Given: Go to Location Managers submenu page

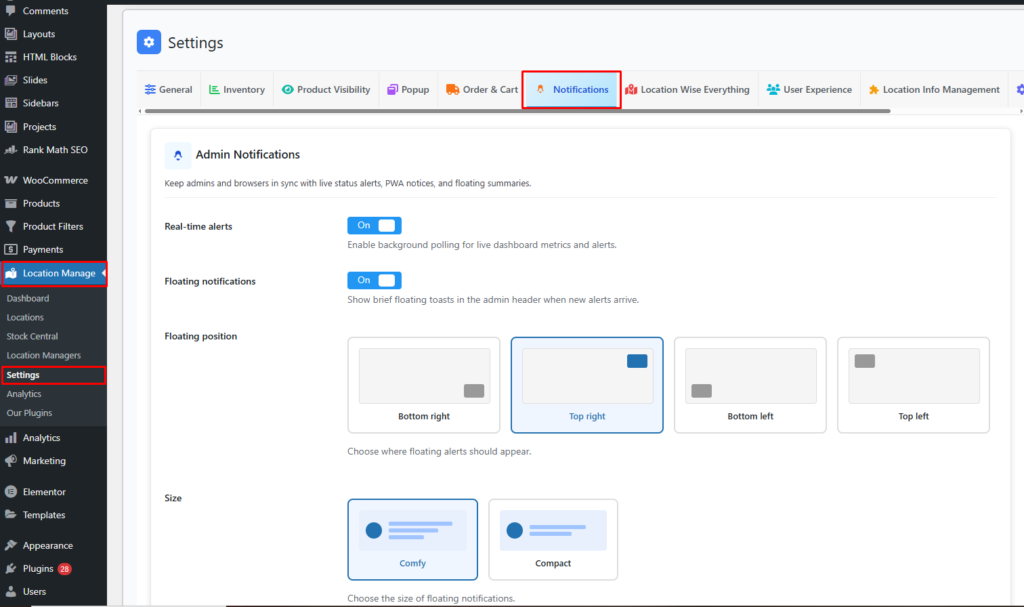Looking at the screenshot, I should click(43, 356).
